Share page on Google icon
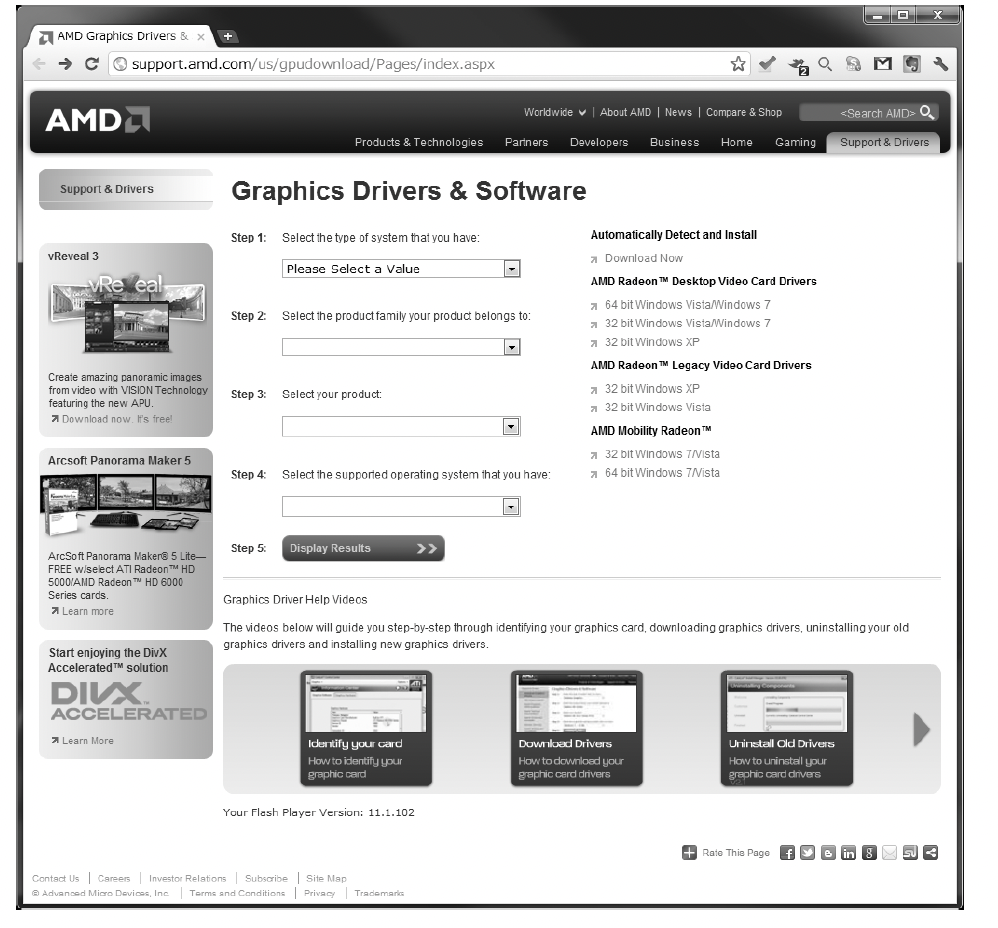 pos(869,853)
